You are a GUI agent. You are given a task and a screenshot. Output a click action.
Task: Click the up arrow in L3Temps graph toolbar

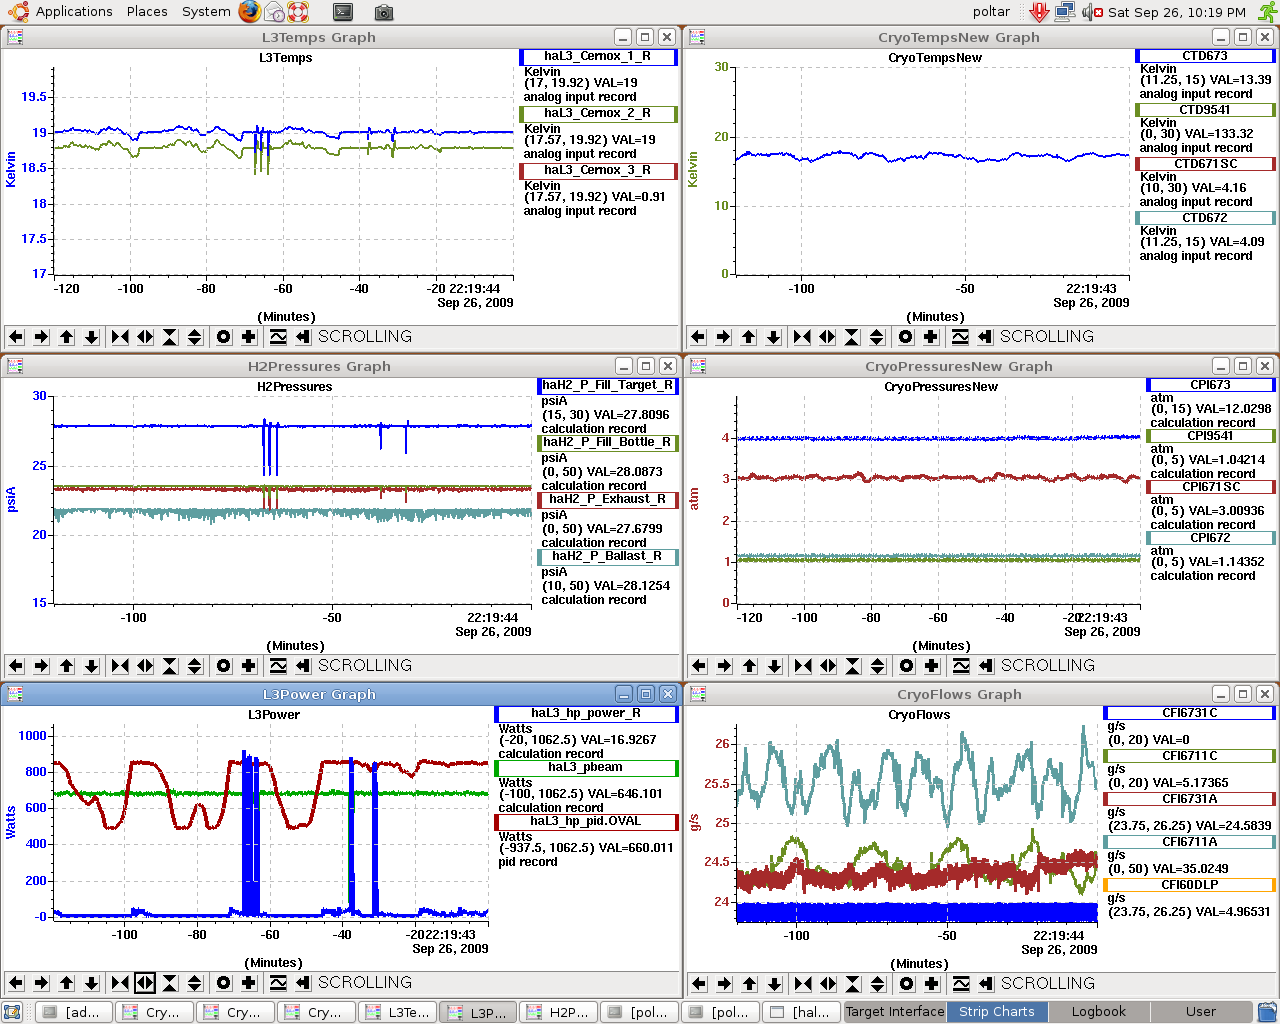(x=66, y=337)
